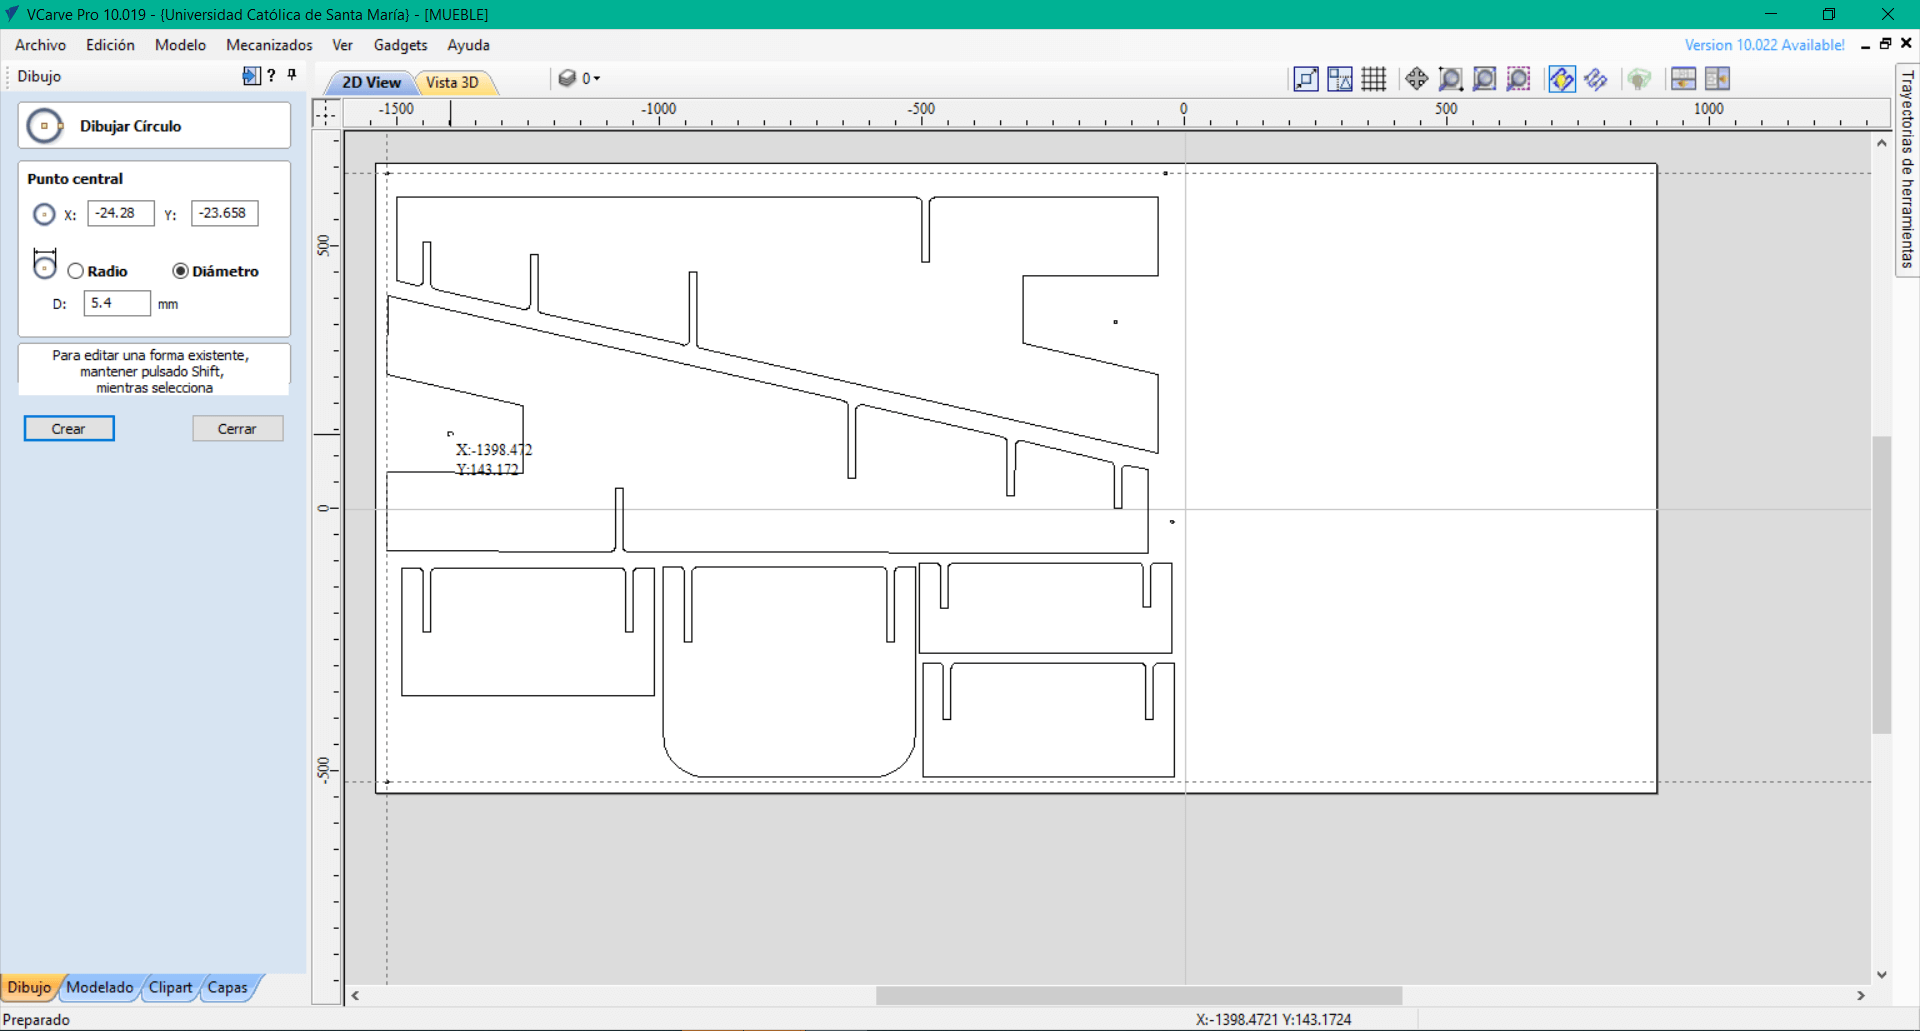Tile 2D and 3D views horizontally
The image size is (1920, 1031).
click(1683, 79)
